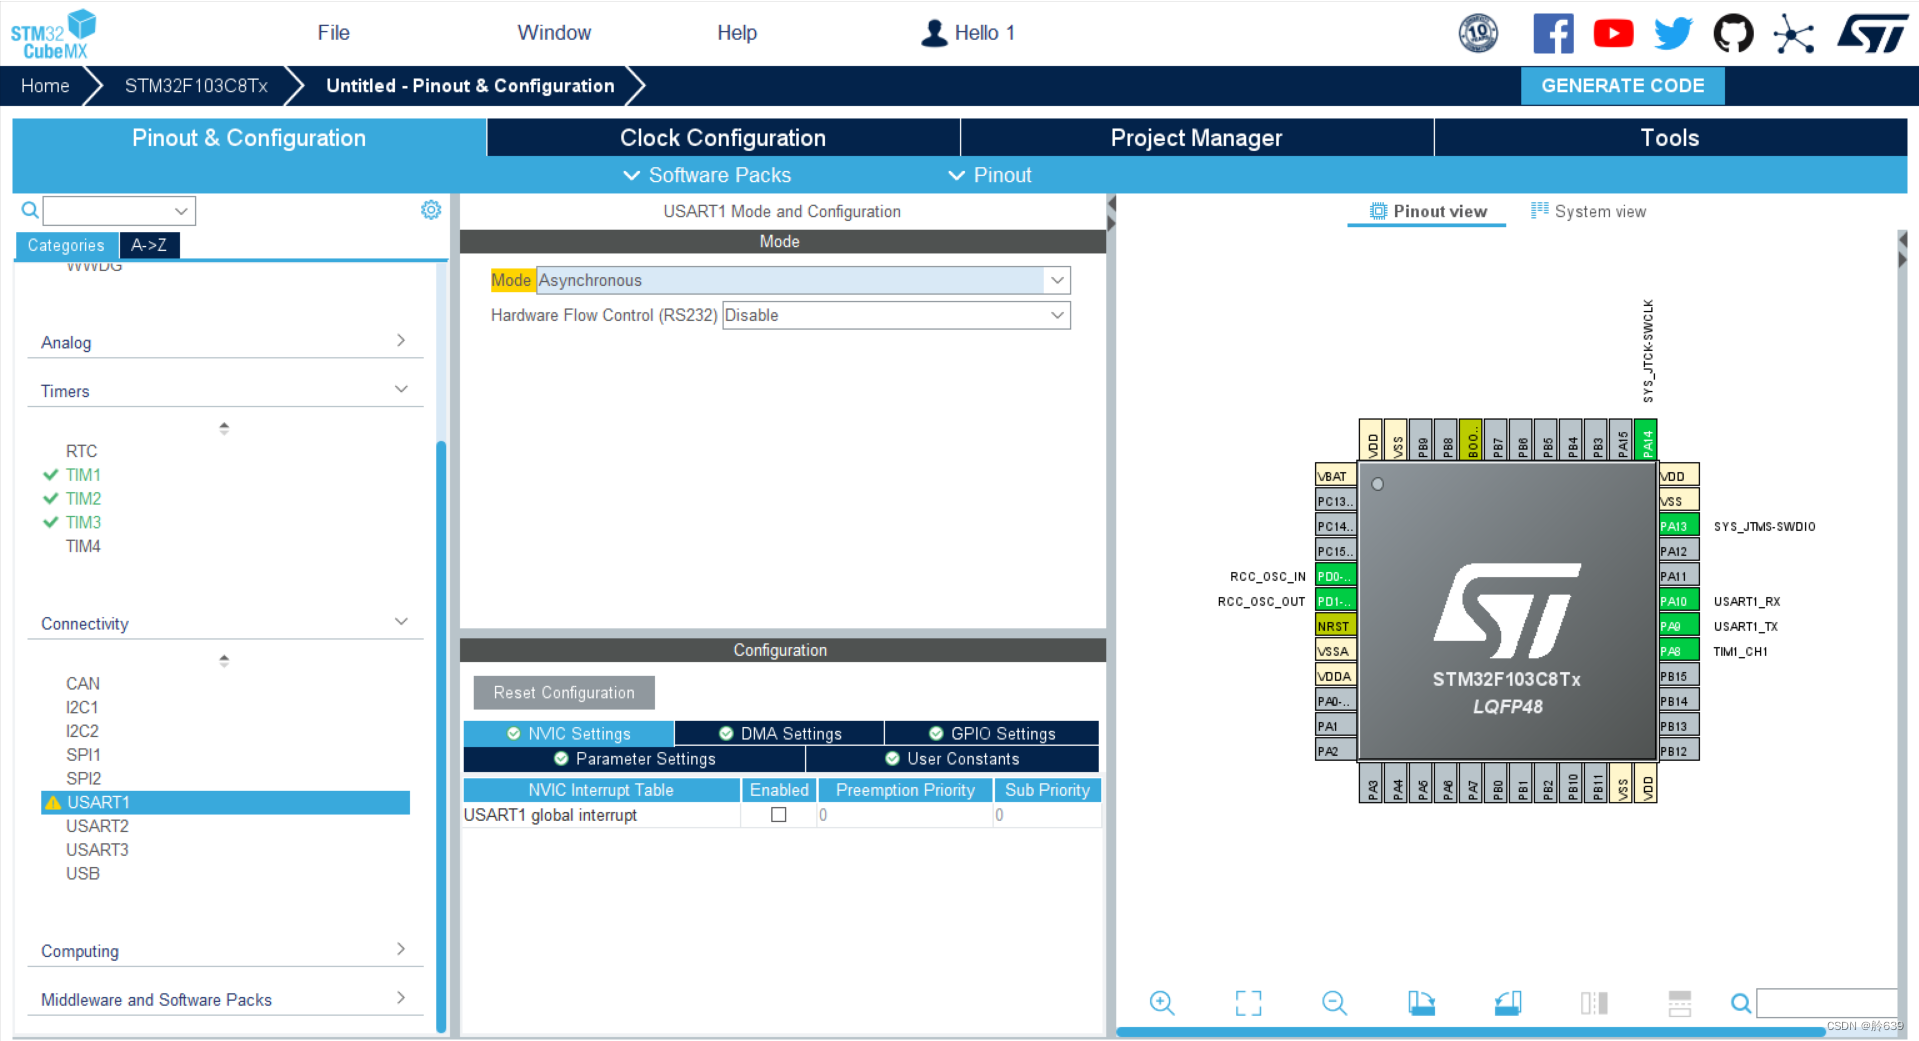Screen dimensions: 1919x1041
Task: Collapse the Timers category
Action: [224, 391]
